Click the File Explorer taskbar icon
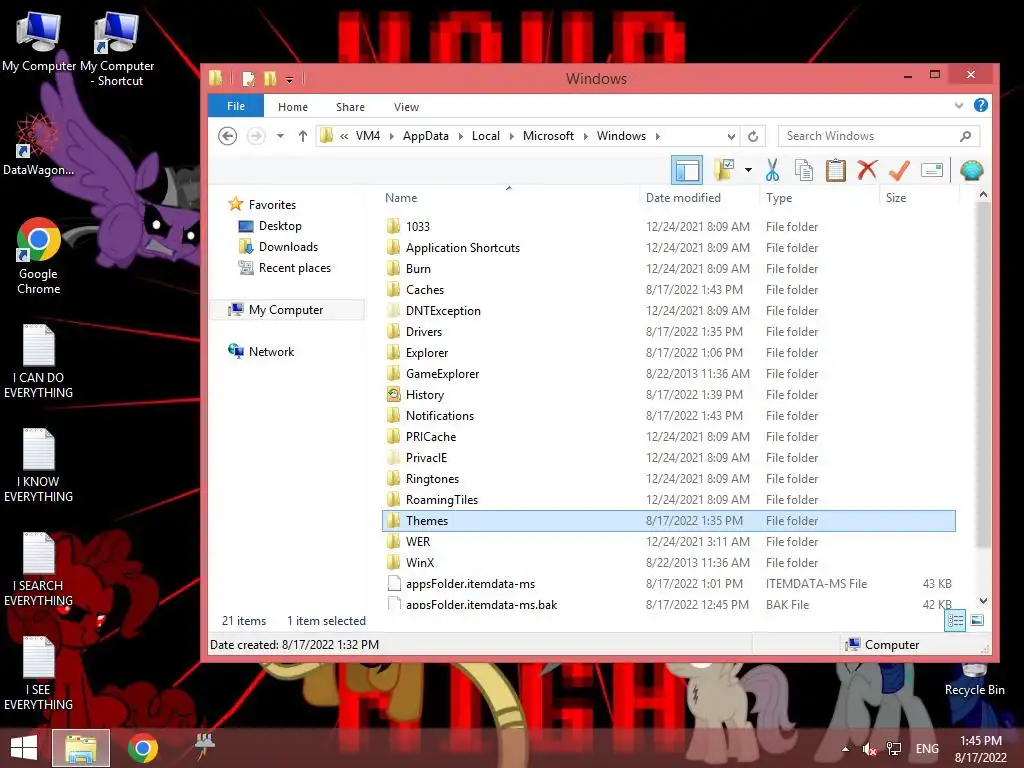 click(81, 748)
